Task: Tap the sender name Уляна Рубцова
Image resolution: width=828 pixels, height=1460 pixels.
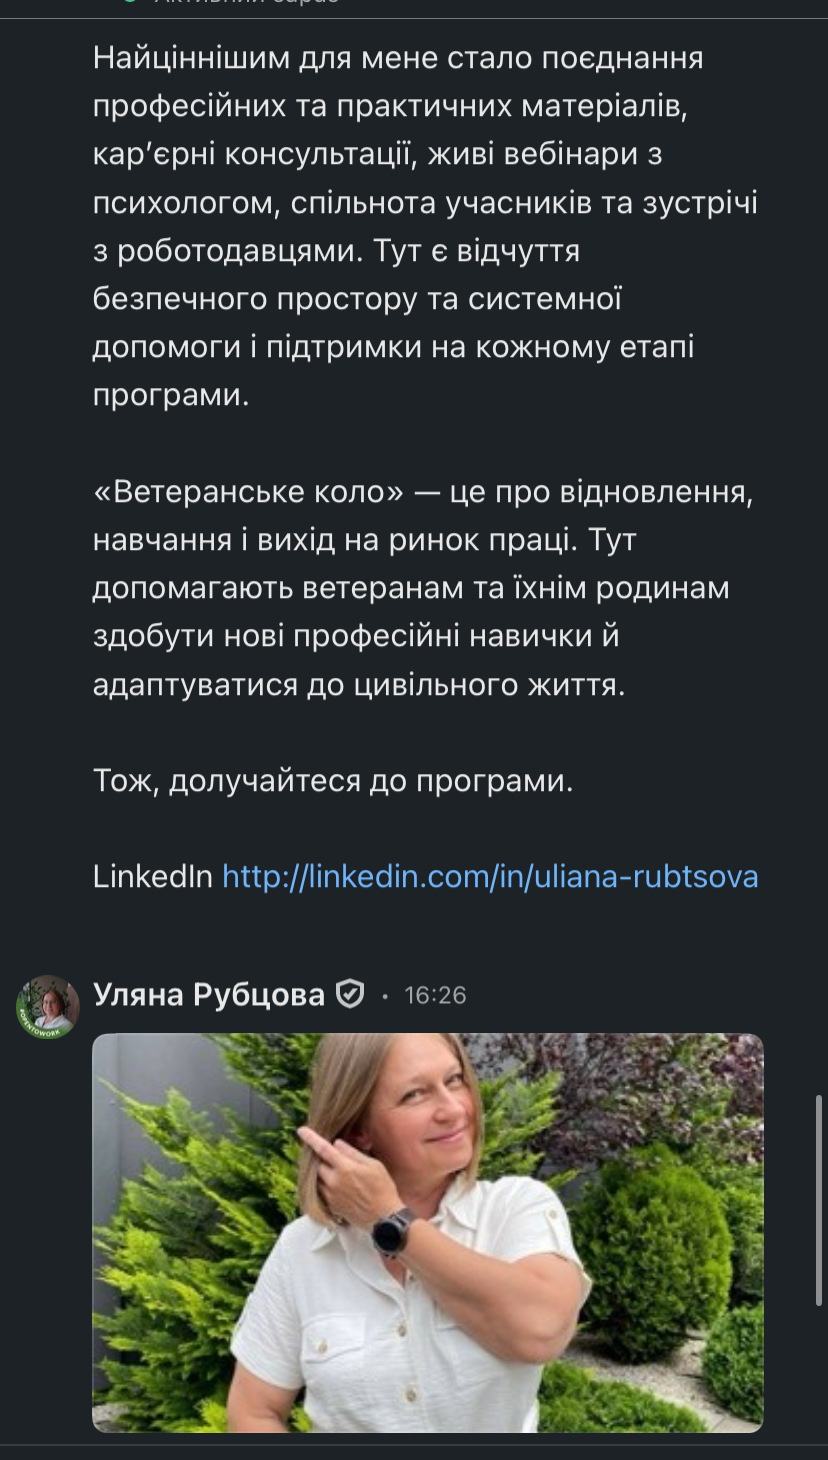Action: pos(209,995)
